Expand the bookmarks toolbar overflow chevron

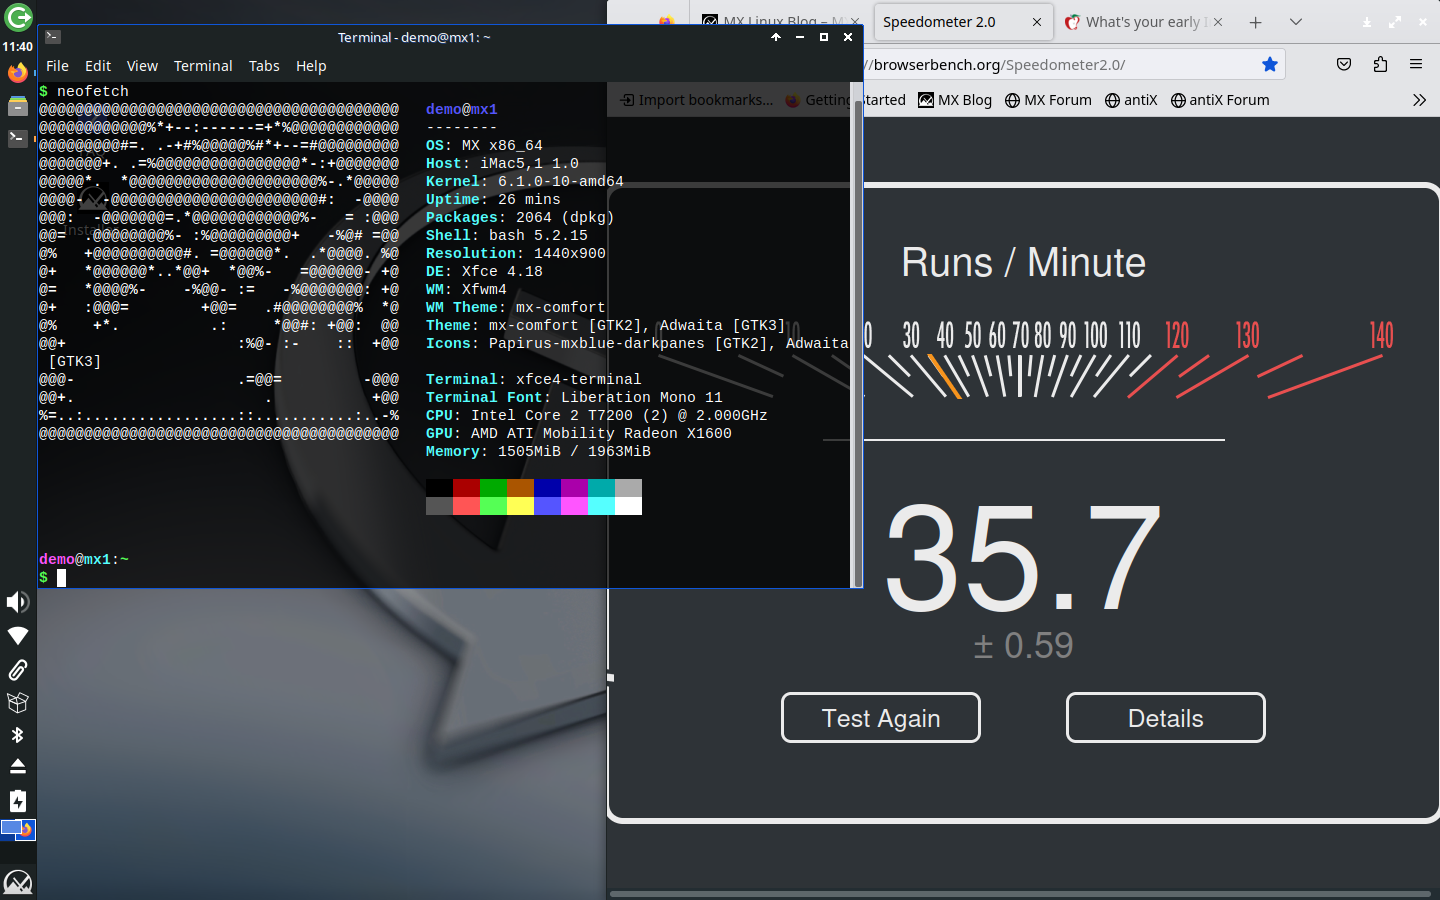pos(1419,100)
